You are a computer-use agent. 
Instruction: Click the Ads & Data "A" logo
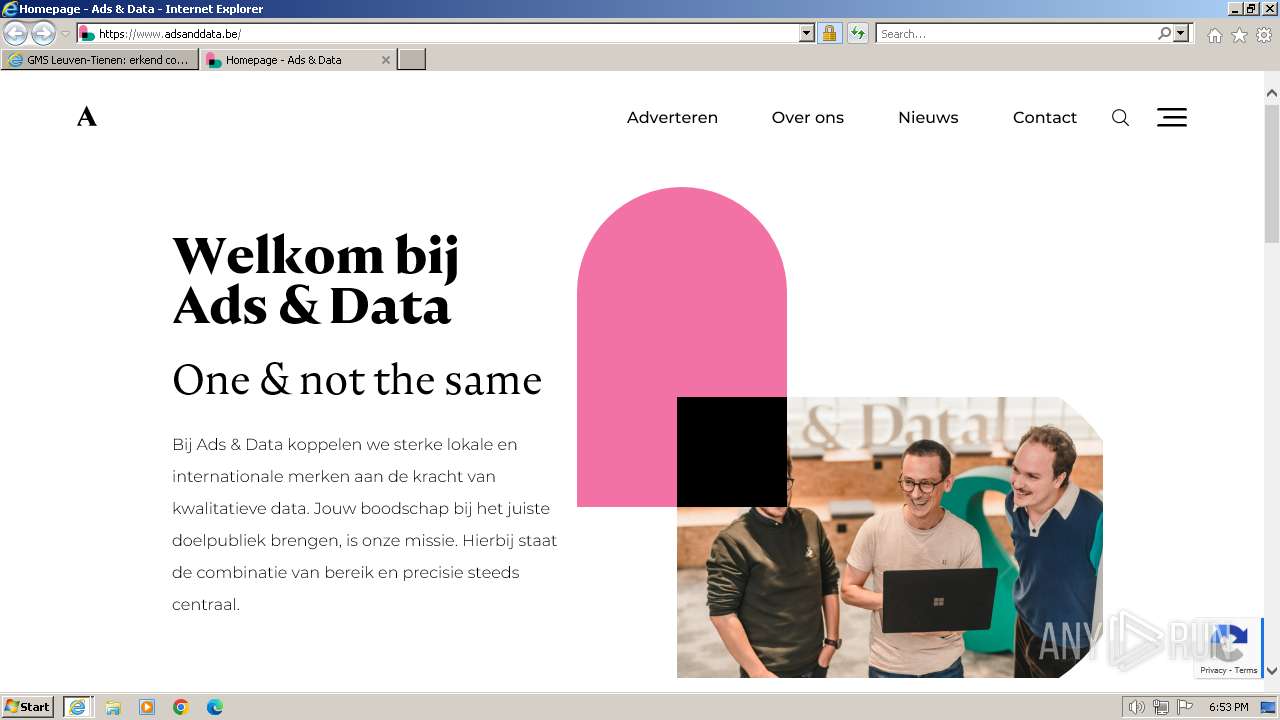pyautogui.click(x=87, y=117)
